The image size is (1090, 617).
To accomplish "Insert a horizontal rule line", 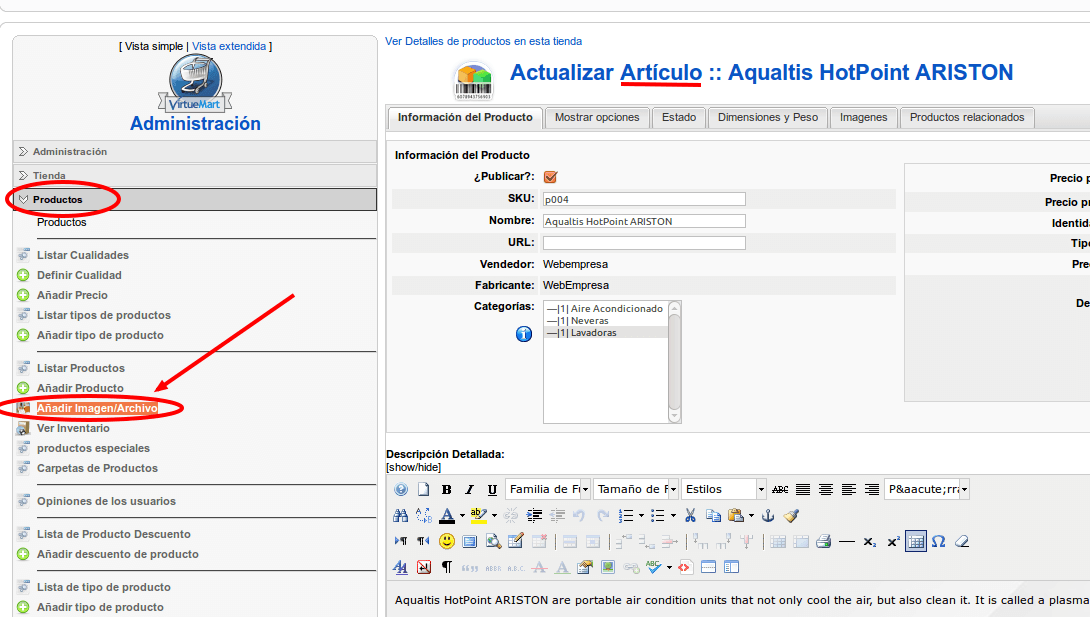I will [847, 541].
